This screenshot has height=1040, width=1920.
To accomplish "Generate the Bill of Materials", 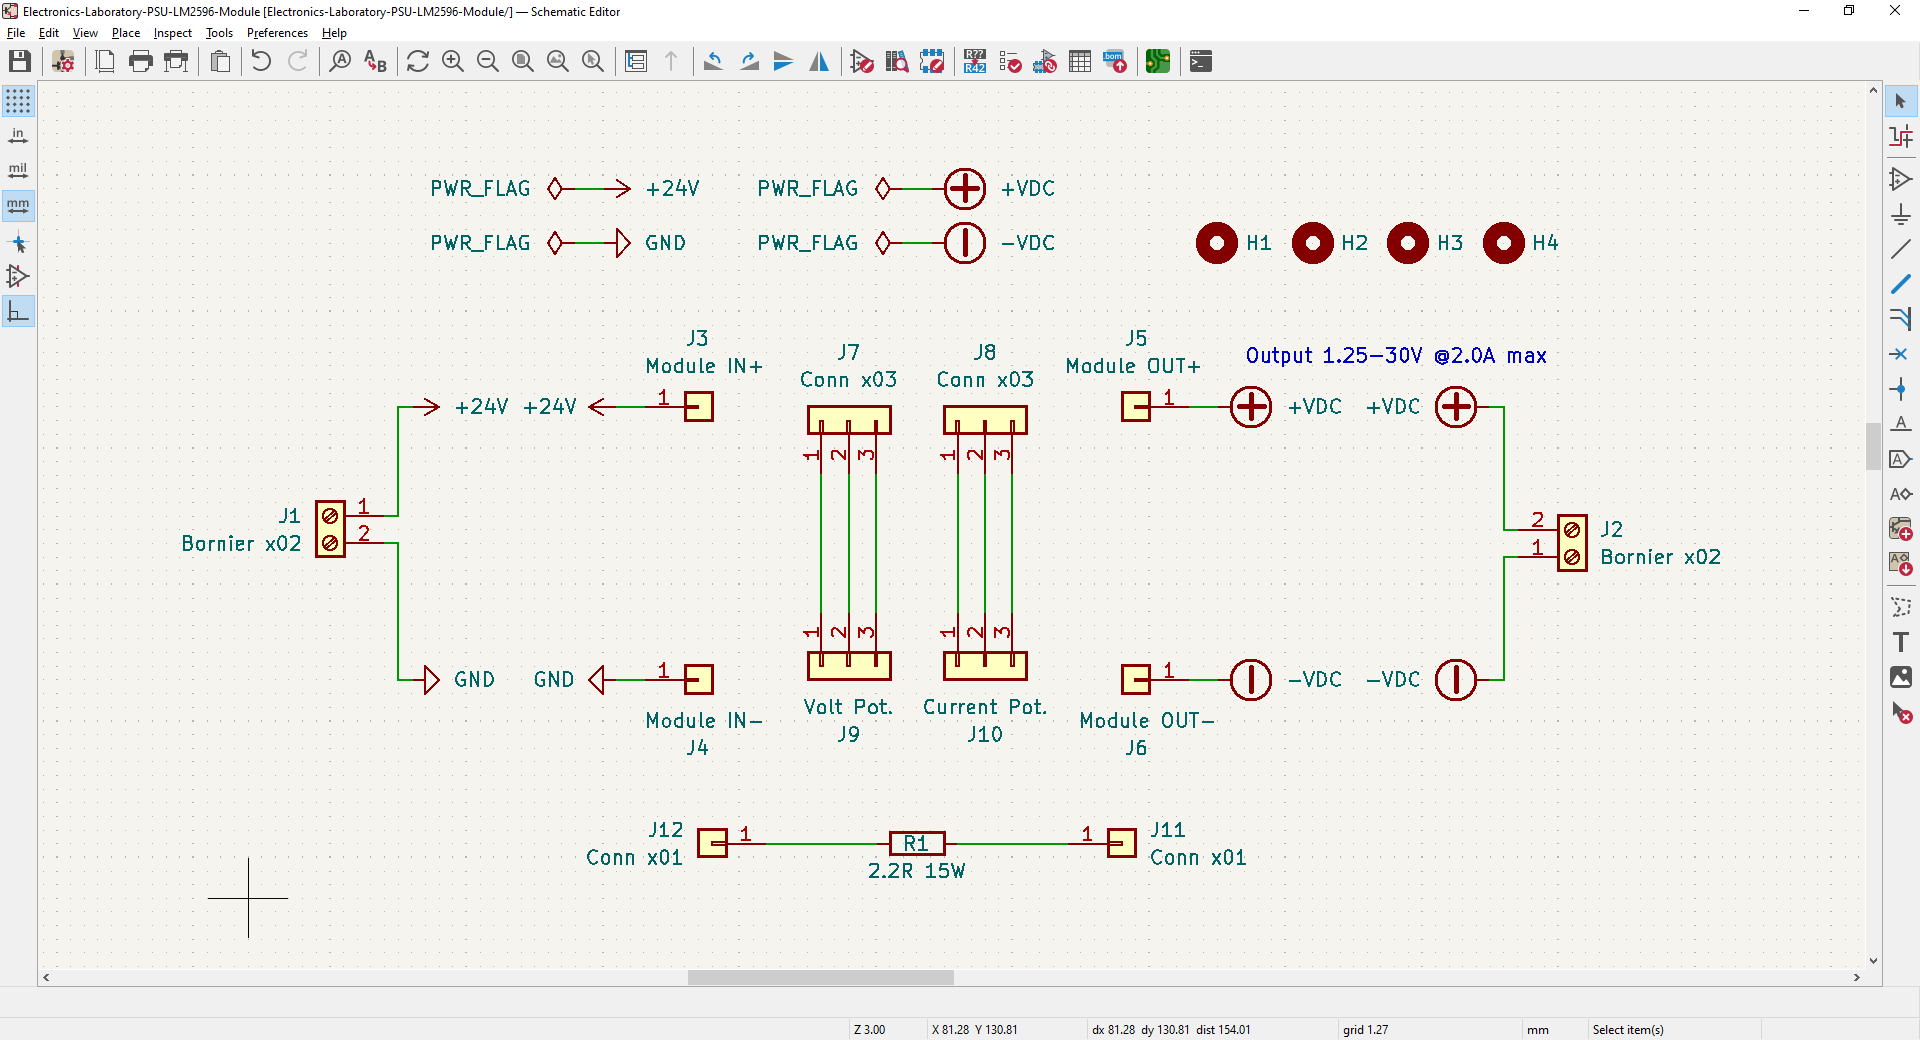I will pos(1115,61).
